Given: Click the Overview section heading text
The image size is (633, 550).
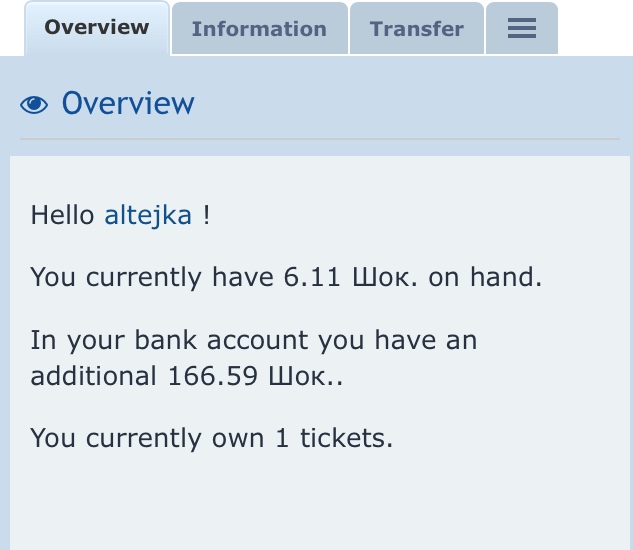Looking at the screenshot, I should click(128, 103).
